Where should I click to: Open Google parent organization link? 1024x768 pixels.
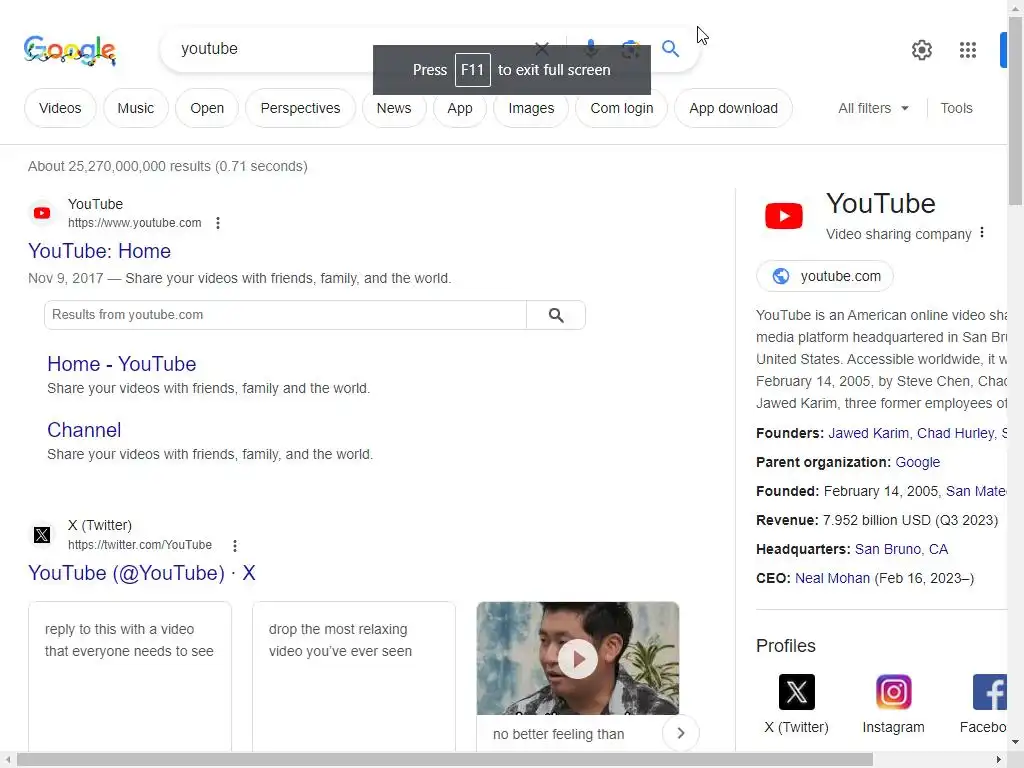918,462
